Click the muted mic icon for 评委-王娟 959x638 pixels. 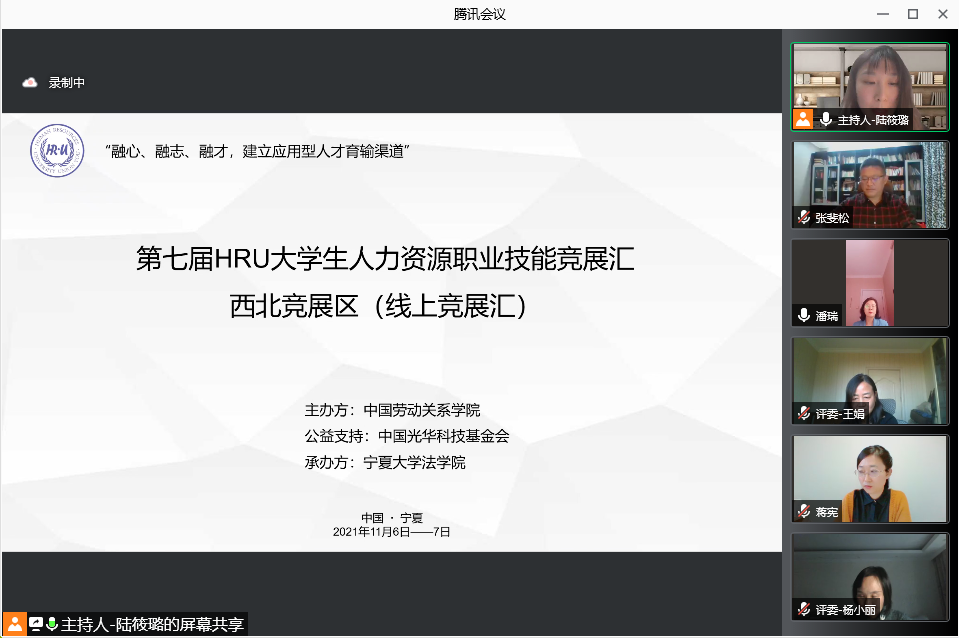pos(803,413)
